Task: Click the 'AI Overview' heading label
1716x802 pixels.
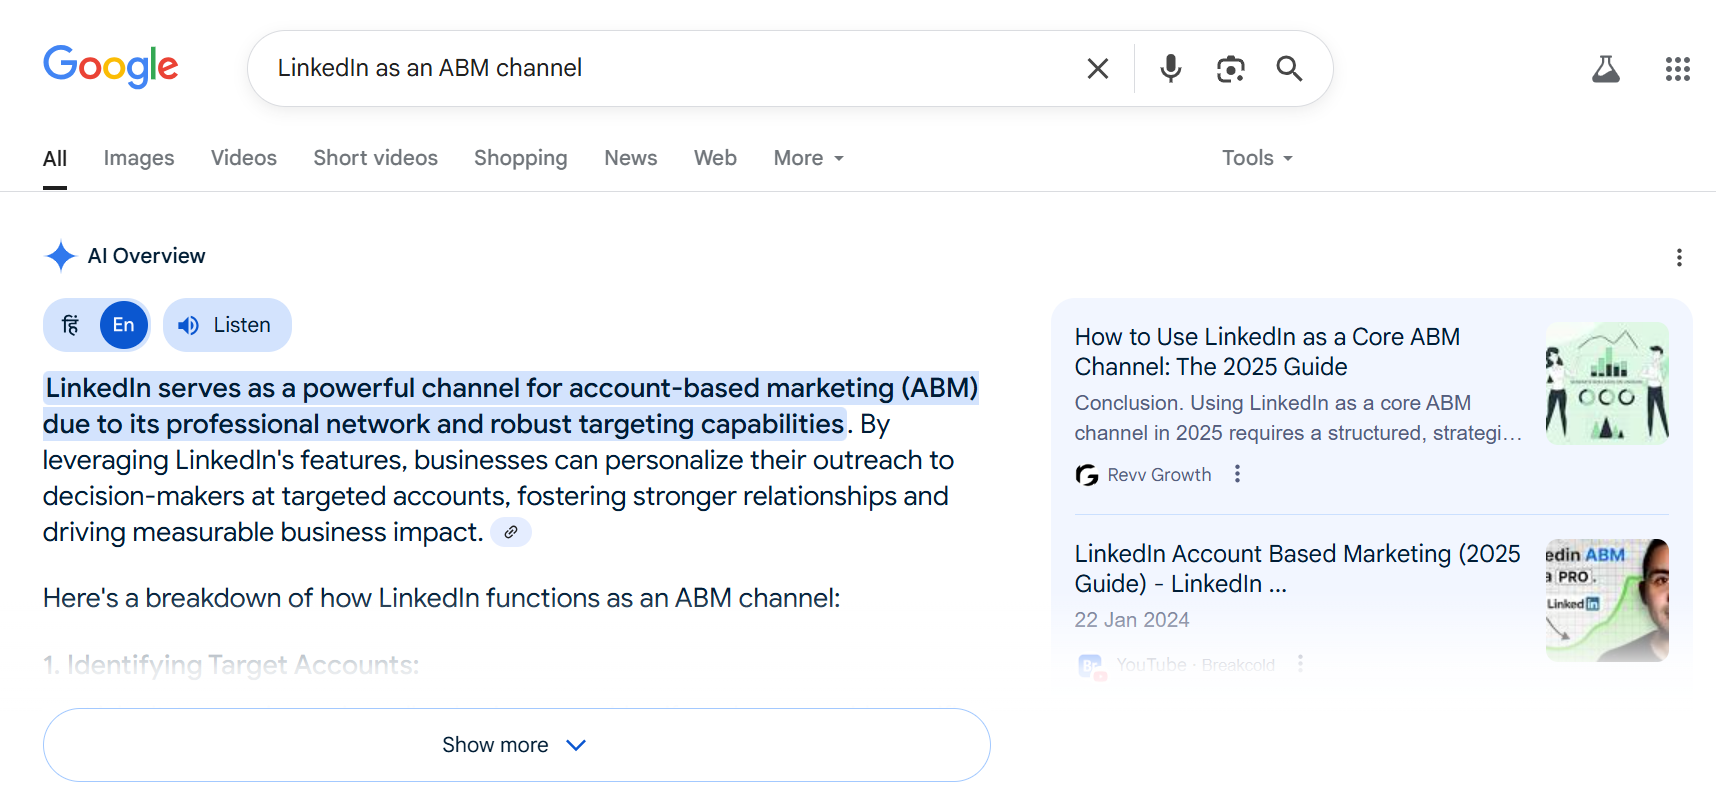Action: coord(147,256)
